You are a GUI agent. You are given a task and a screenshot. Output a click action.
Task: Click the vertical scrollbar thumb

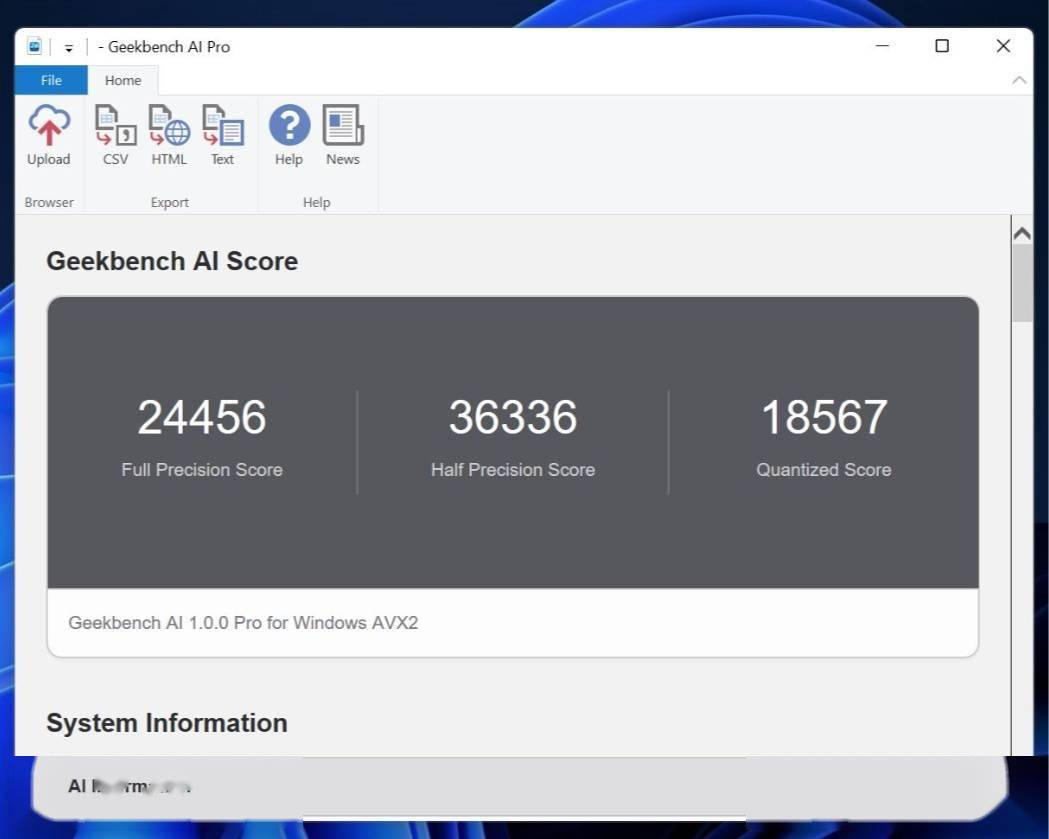click(1022, 283)
